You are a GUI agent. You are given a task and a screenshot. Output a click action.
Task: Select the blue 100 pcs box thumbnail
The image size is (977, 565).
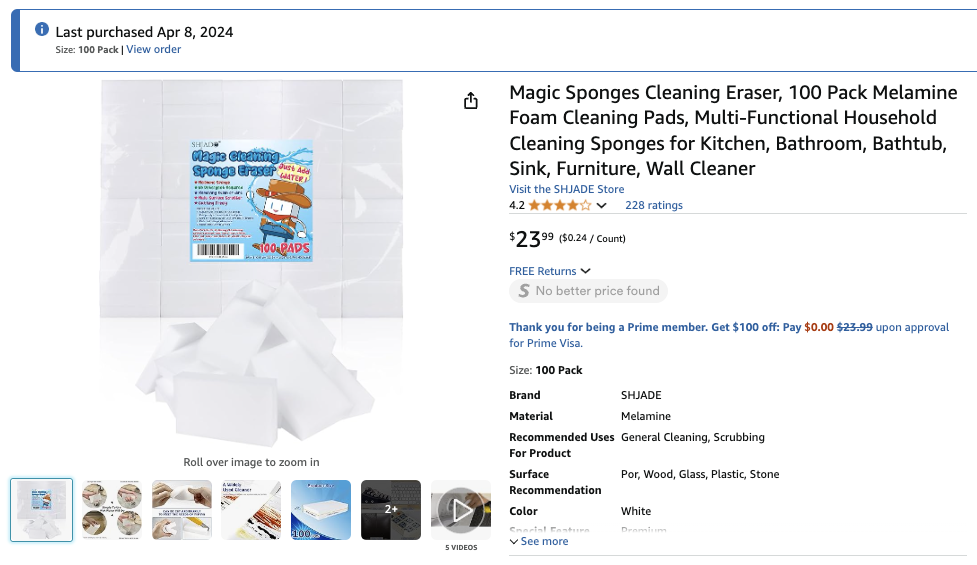click(321, 510)
